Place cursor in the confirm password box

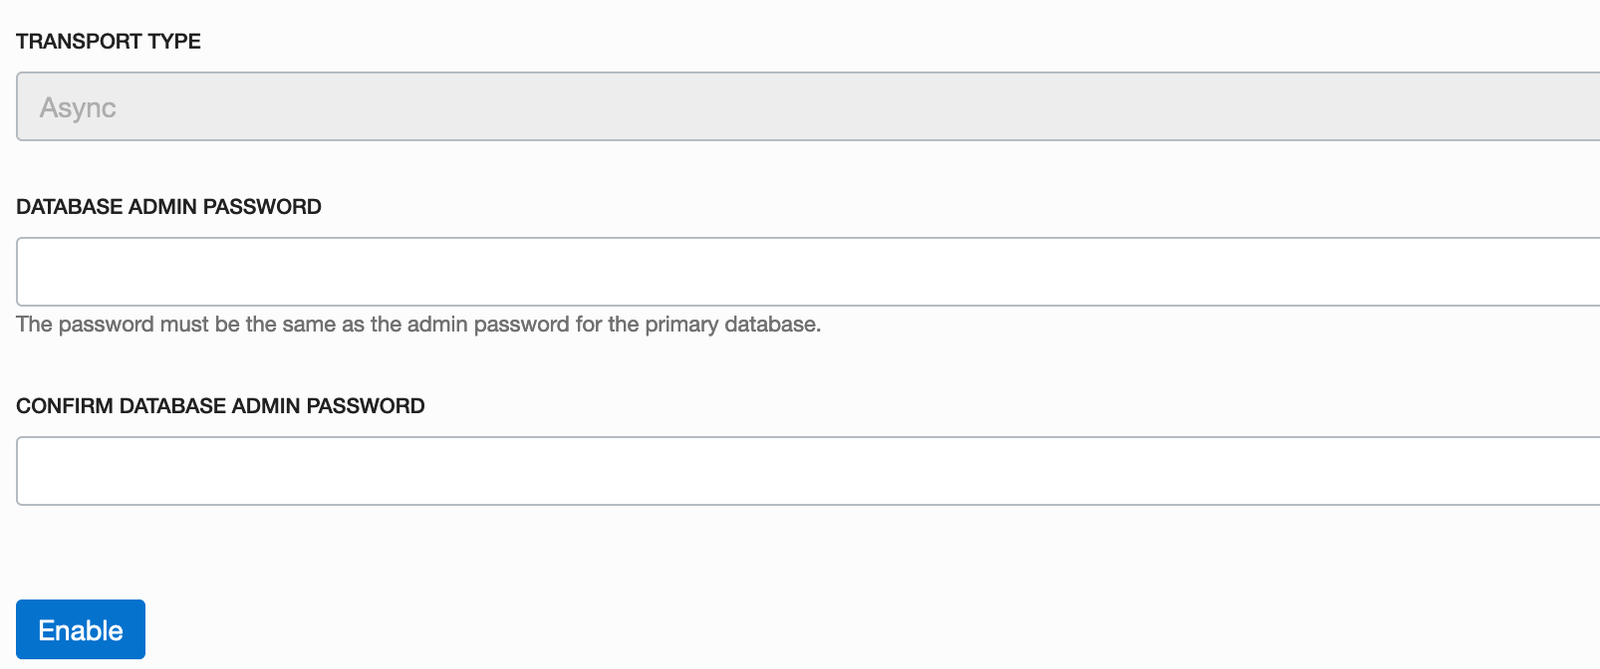pos(800,471)
